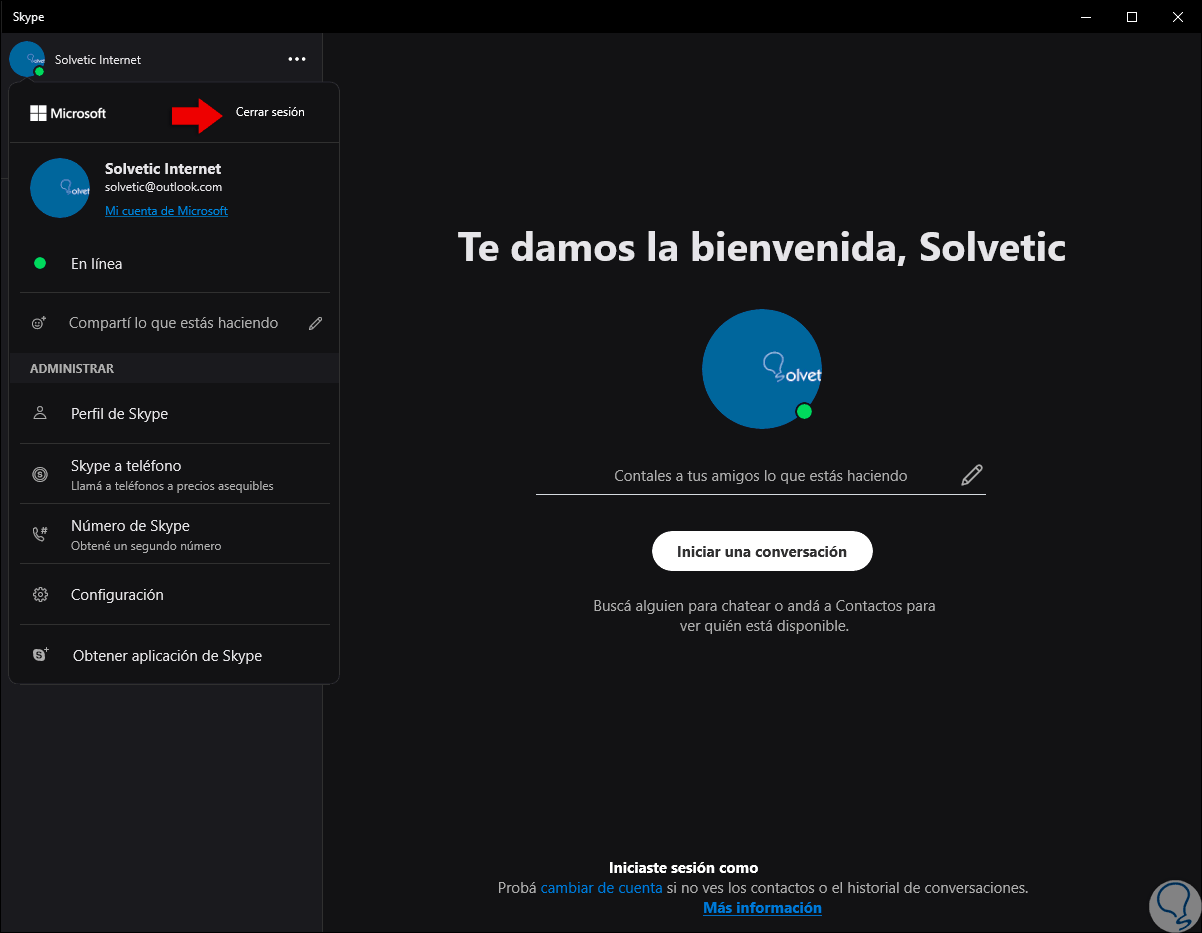Follow the cambiar de cuenta link
The height and width of the screenshot is (933, 1202).
pyautogui.click(x=601, y=887)
